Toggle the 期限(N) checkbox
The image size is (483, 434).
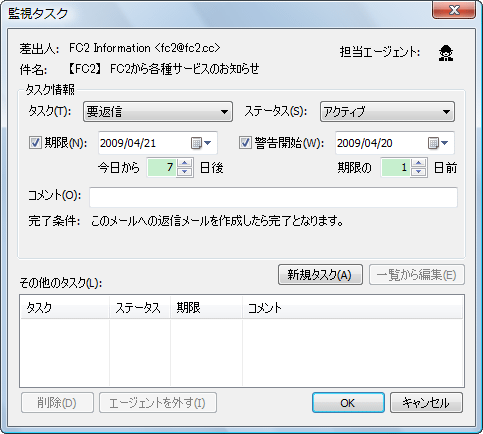(35, 143)
